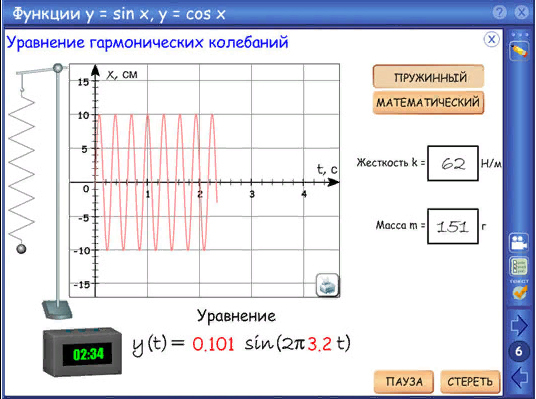536x399 pixels.
Task: Select the ПРУЖИННЫЙ pendulum mode
Action: (x=429, y=77)
